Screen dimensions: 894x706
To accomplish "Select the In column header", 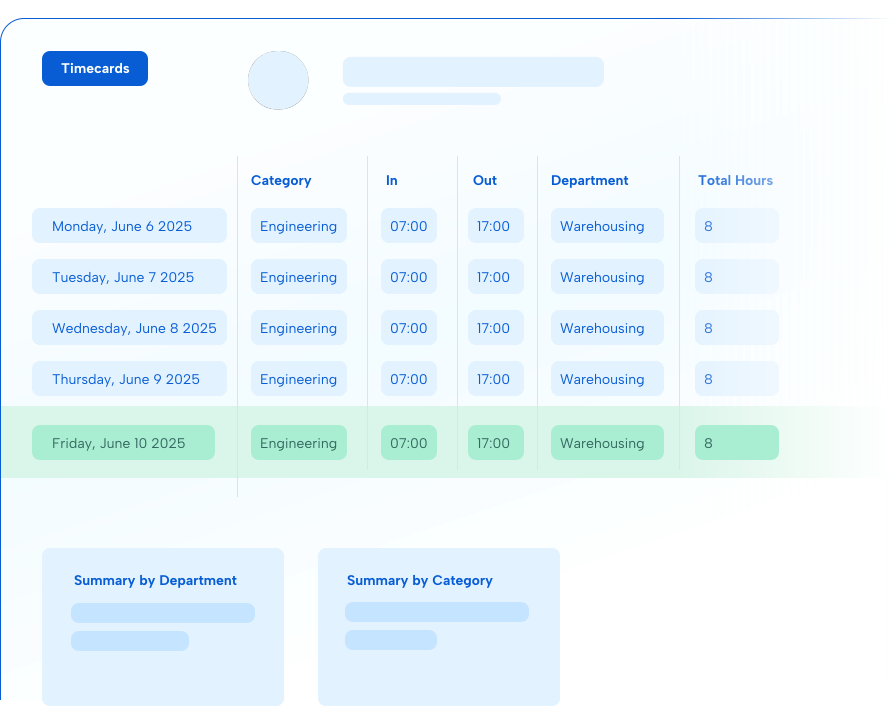I will click(x=391, y=180).
